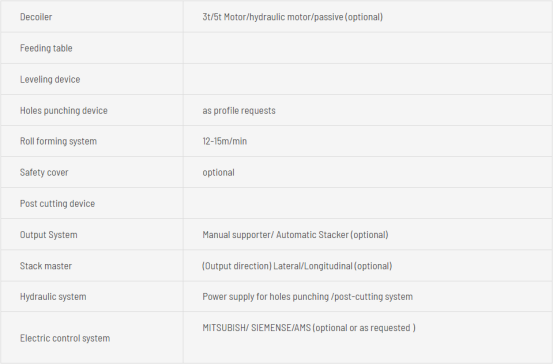The width and height of the screenshot is (554, 364).
Task: Click the empty Feeding table value cell
Action: [367, 48]
